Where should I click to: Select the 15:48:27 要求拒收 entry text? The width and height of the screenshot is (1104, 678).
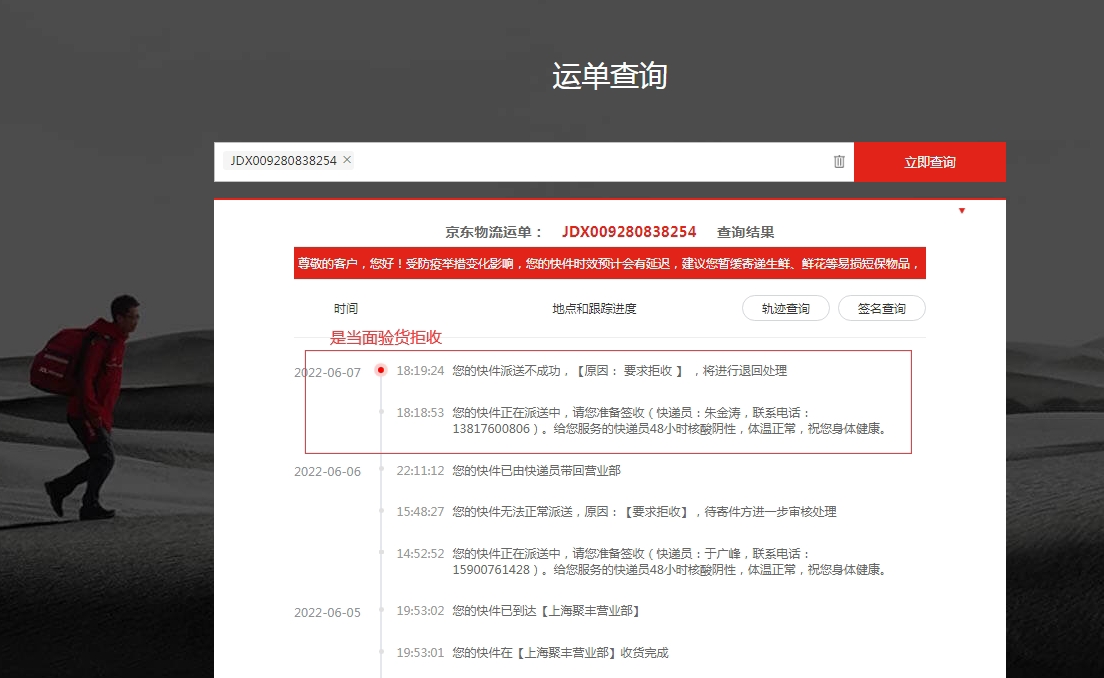point(644,512)
